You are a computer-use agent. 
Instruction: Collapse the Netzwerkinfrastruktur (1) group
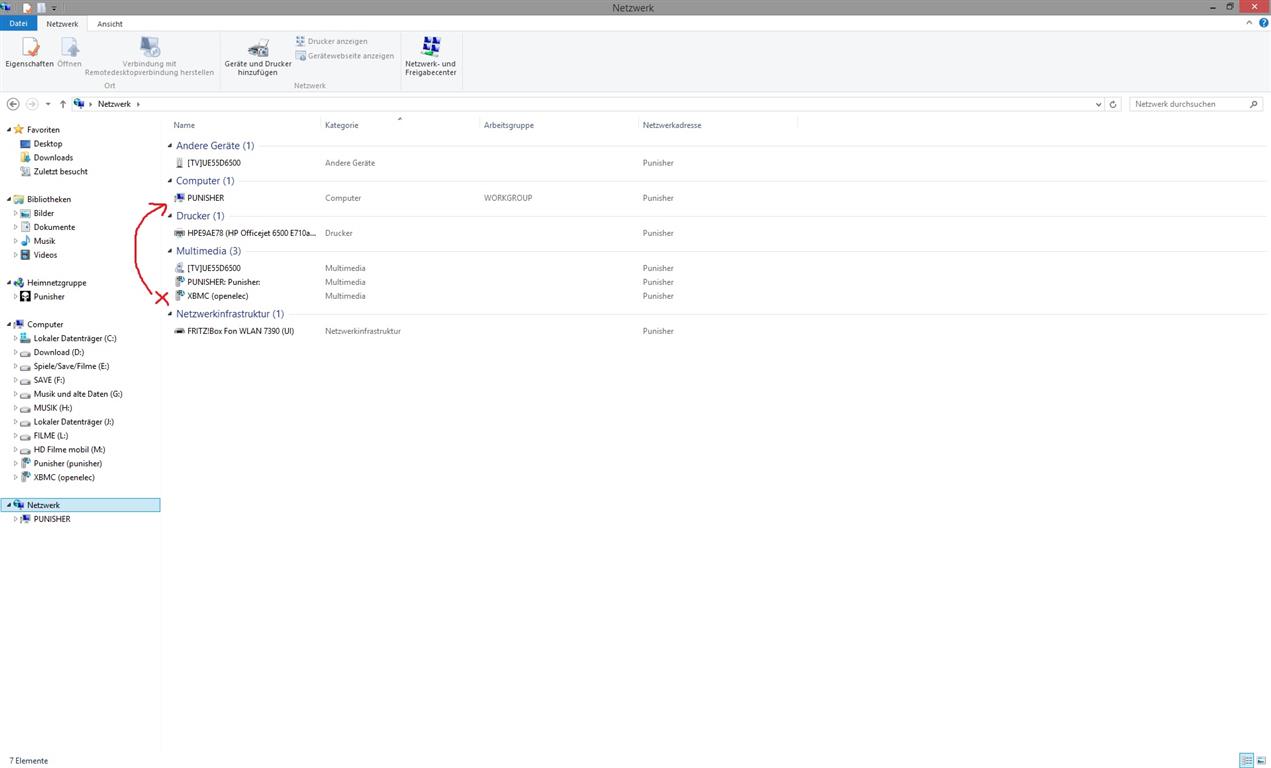[170, 314]
